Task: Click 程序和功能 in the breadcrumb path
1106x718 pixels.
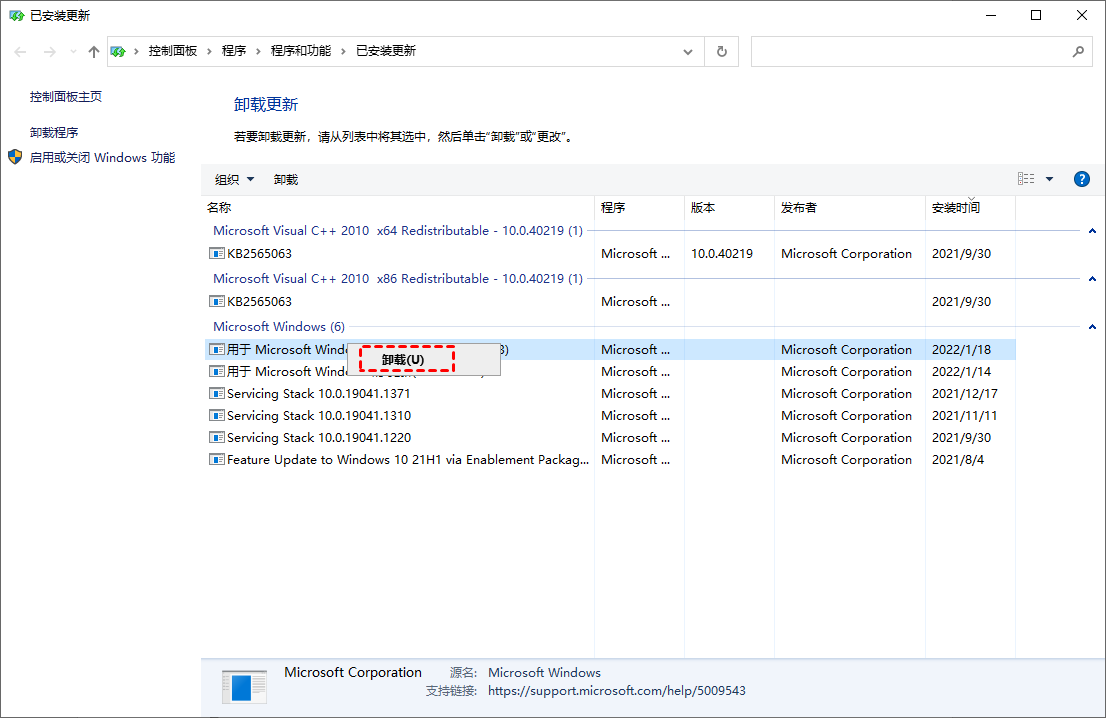Action: (x=300, y=51)
